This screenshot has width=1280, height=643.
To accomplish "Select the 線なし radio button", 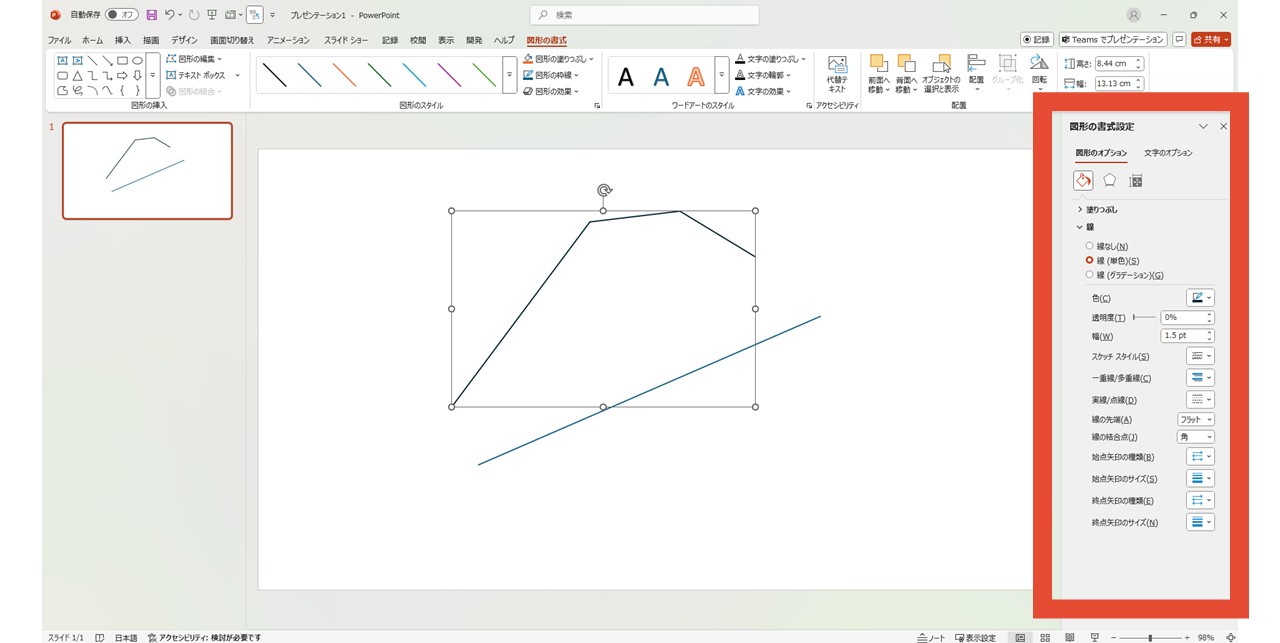I will click(1090, 246).
